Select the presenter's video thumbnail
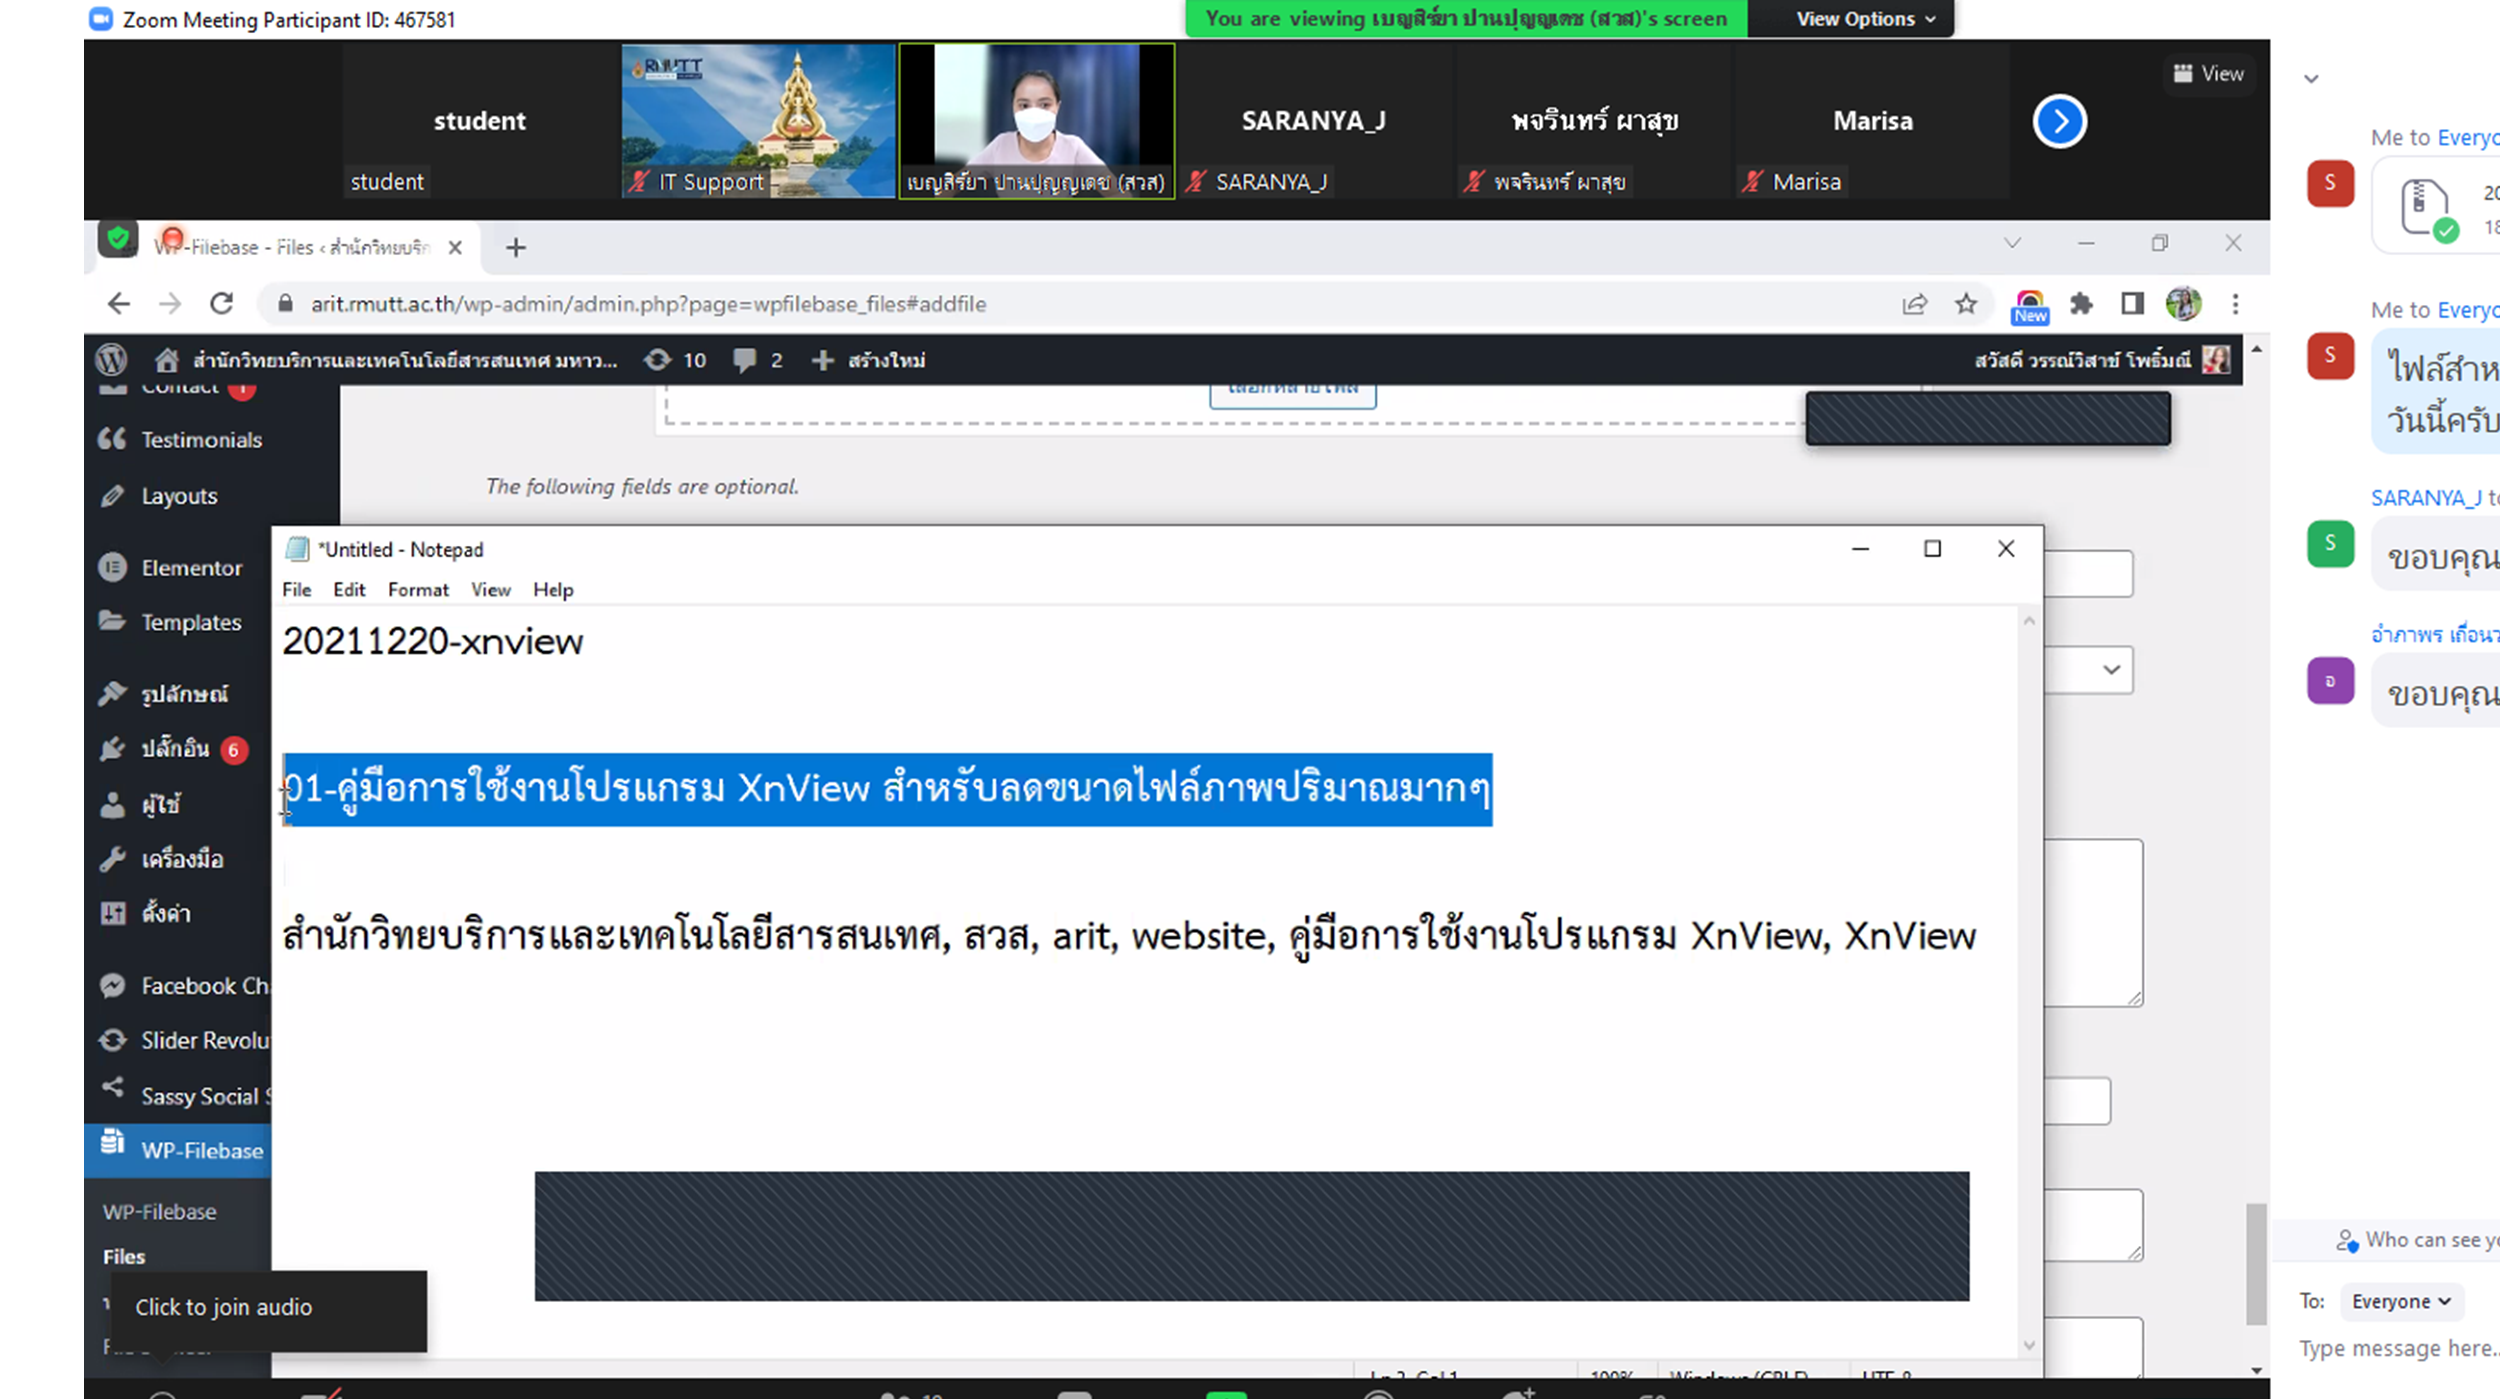 (x=1036, y=121)
